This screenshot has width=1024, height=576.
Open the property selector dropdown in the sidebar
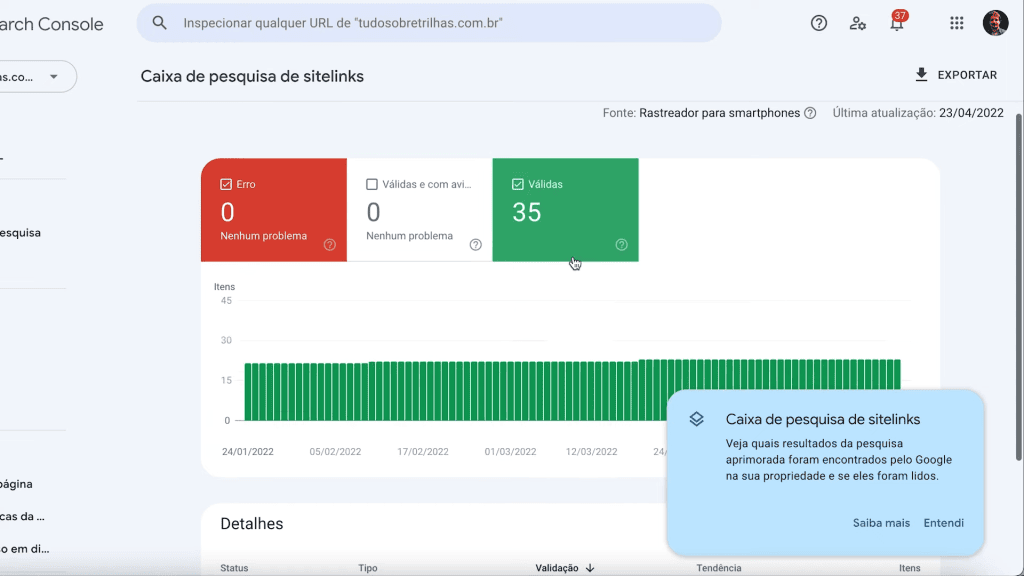pos(38,76)
